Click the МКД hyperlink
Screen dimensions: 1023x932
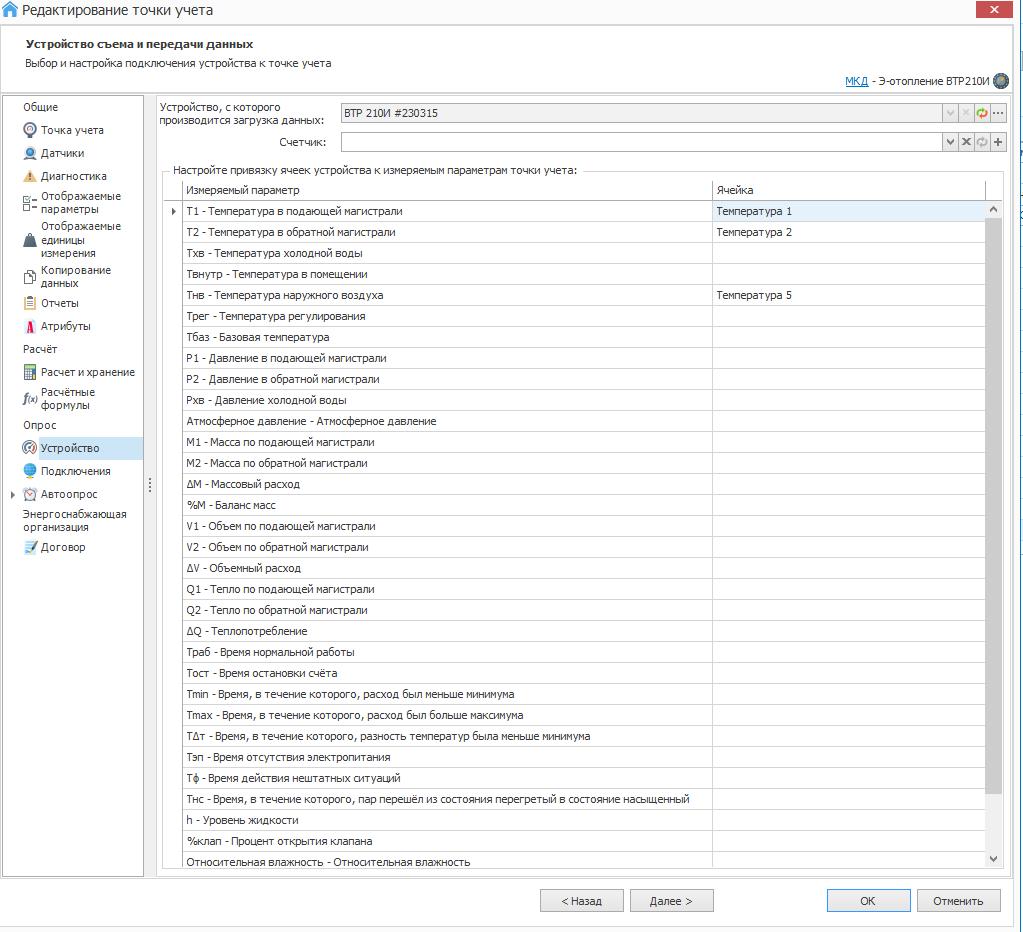click(x=856, y=81)
